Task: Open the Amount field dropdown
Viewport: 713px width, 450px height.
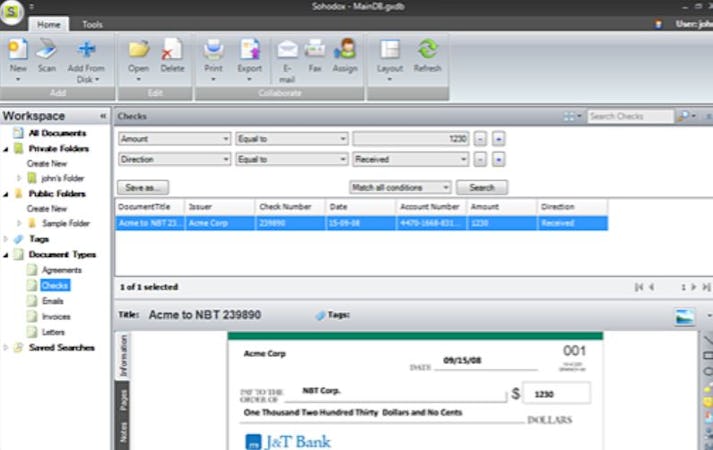Action: coord(226,139)
